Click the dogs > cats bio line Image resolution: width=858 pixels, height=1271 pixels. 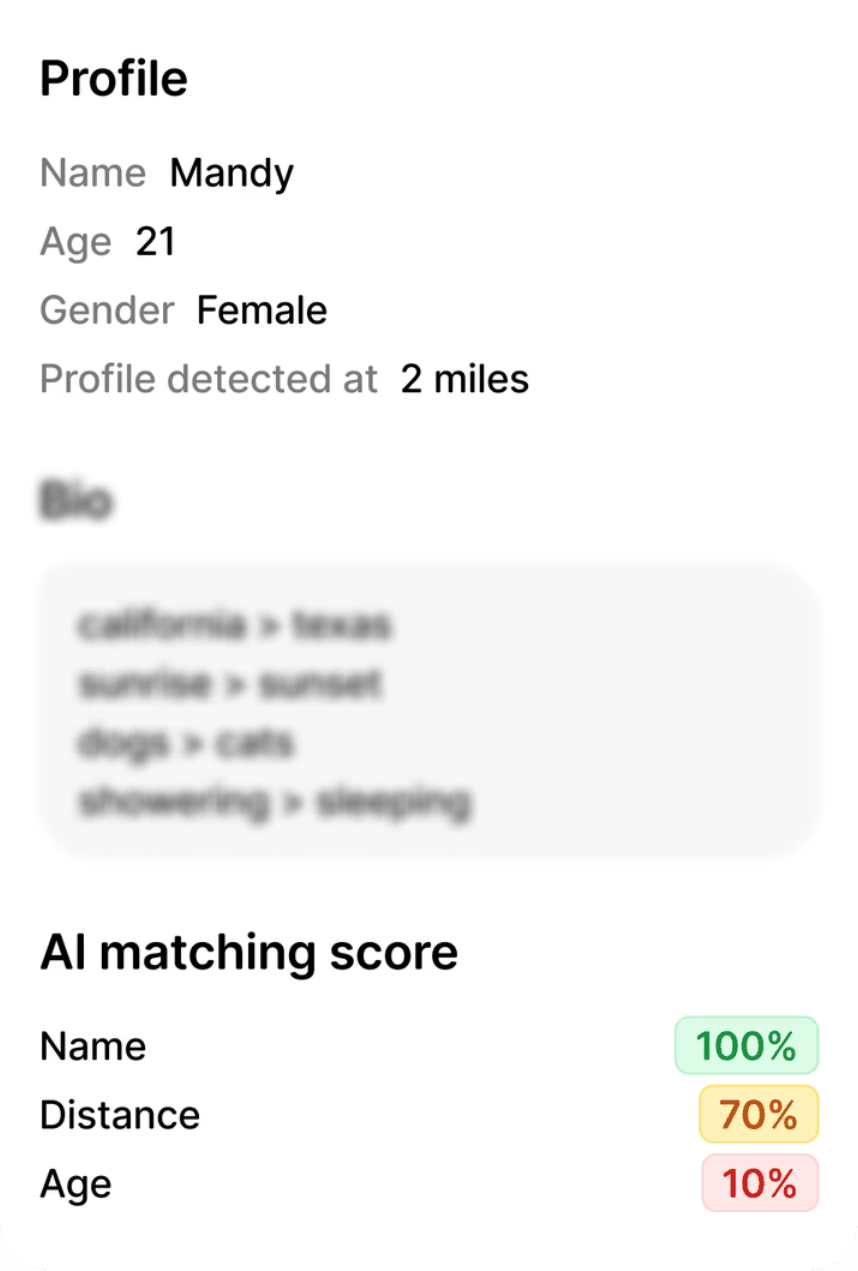tap(186, 744)
